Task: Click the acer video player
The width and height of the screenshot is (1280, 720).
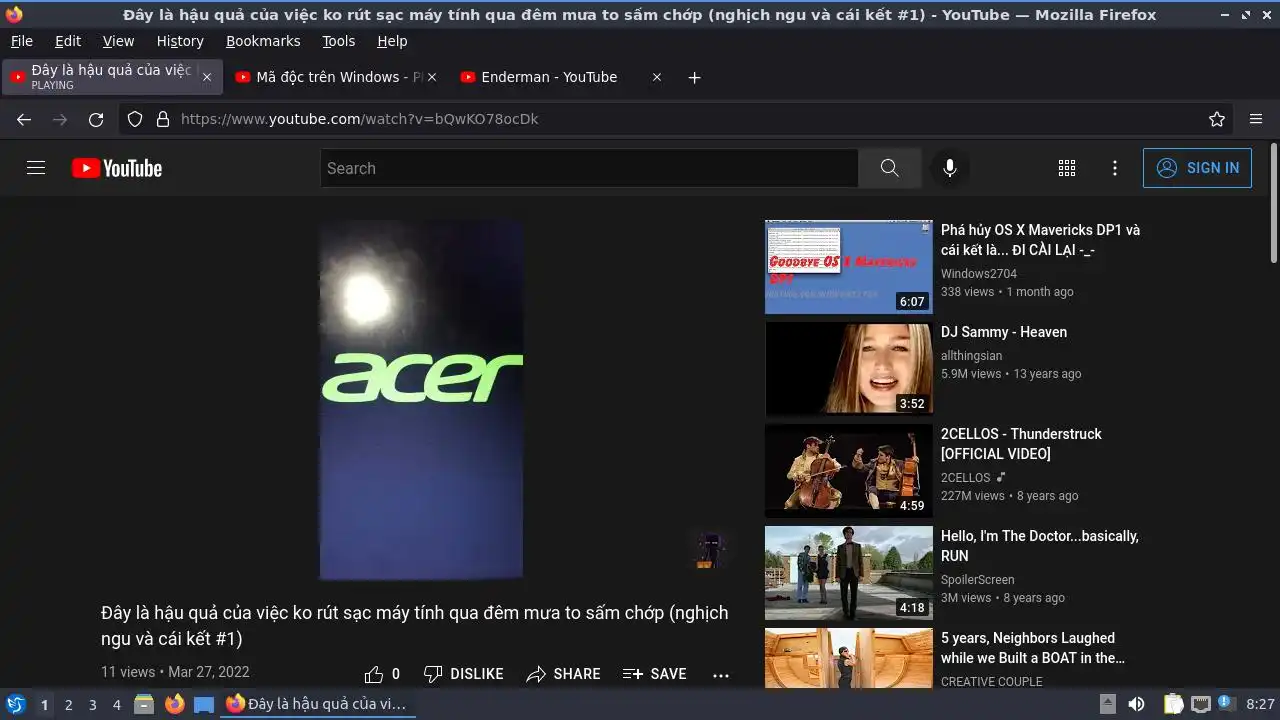Action: click(421, 400)
